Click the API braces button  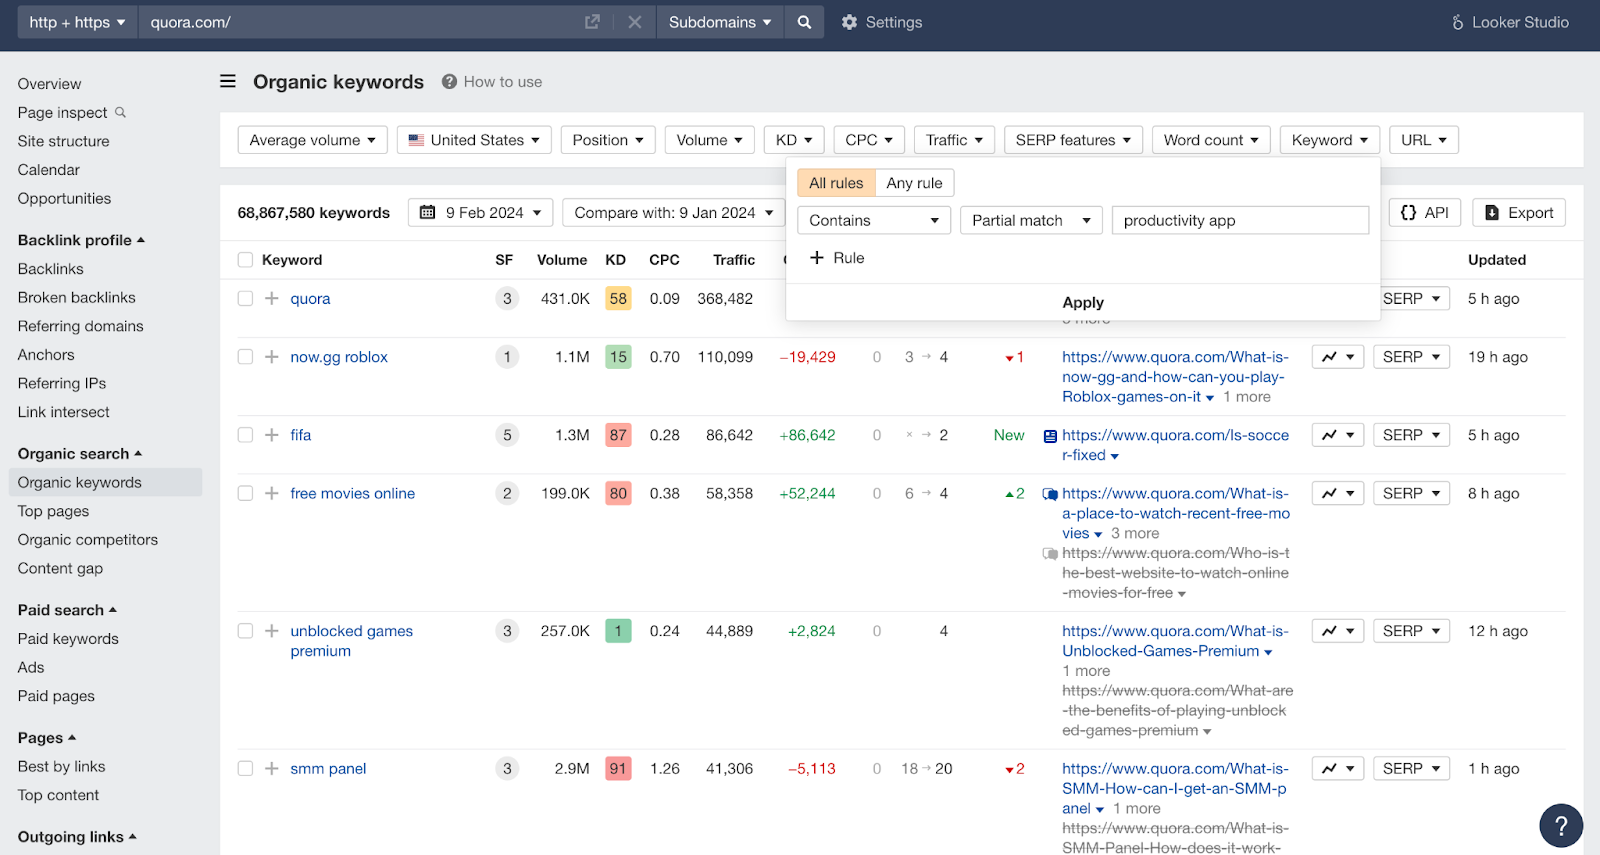pos(1425,213)
